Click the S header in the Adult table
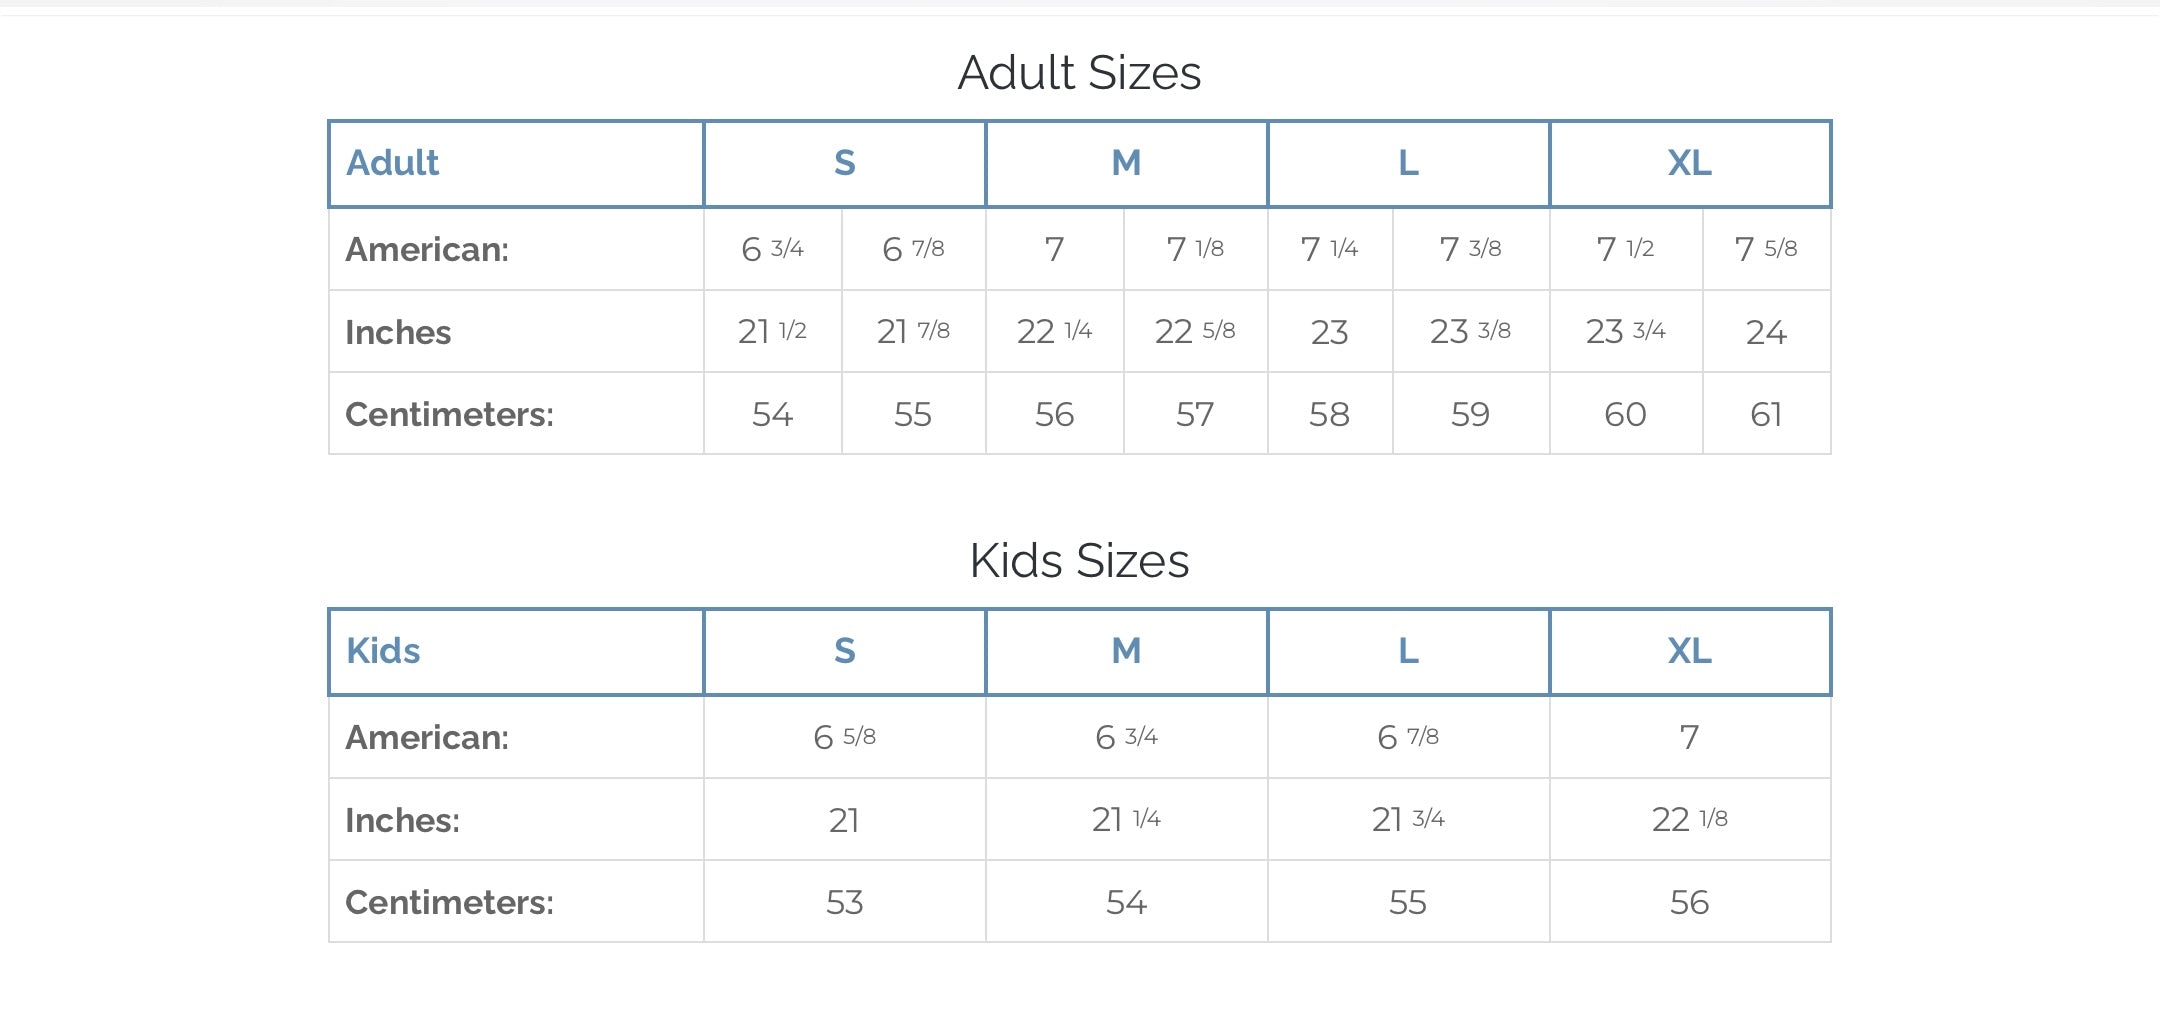Image resolution: width=2160 pixels, height=1012 pixels. [x=844, y=163]
